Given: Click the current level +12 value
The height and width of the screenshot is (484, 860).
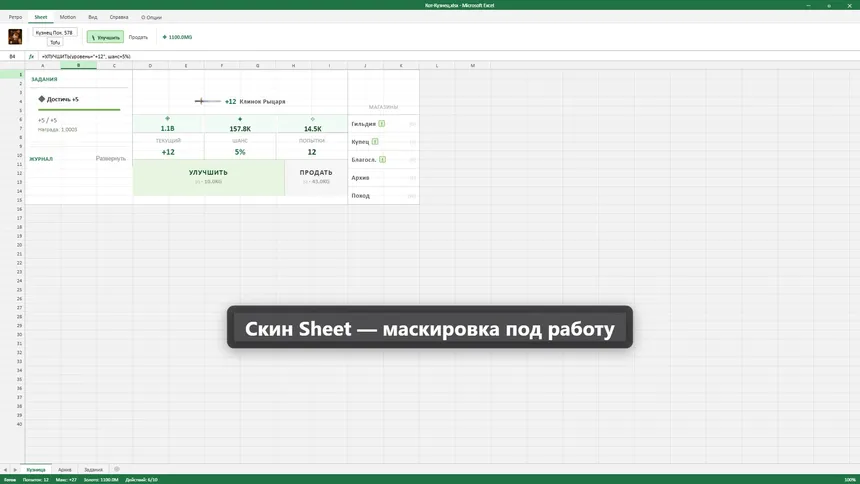Looking at the screenshot, I should [x=168, y=152].
